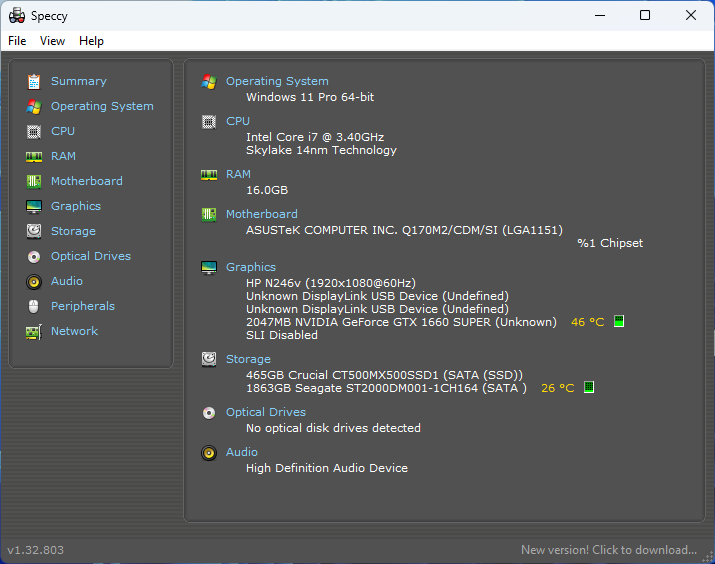
Task: Go to the CPU section in sidebar
Action: 63,131
